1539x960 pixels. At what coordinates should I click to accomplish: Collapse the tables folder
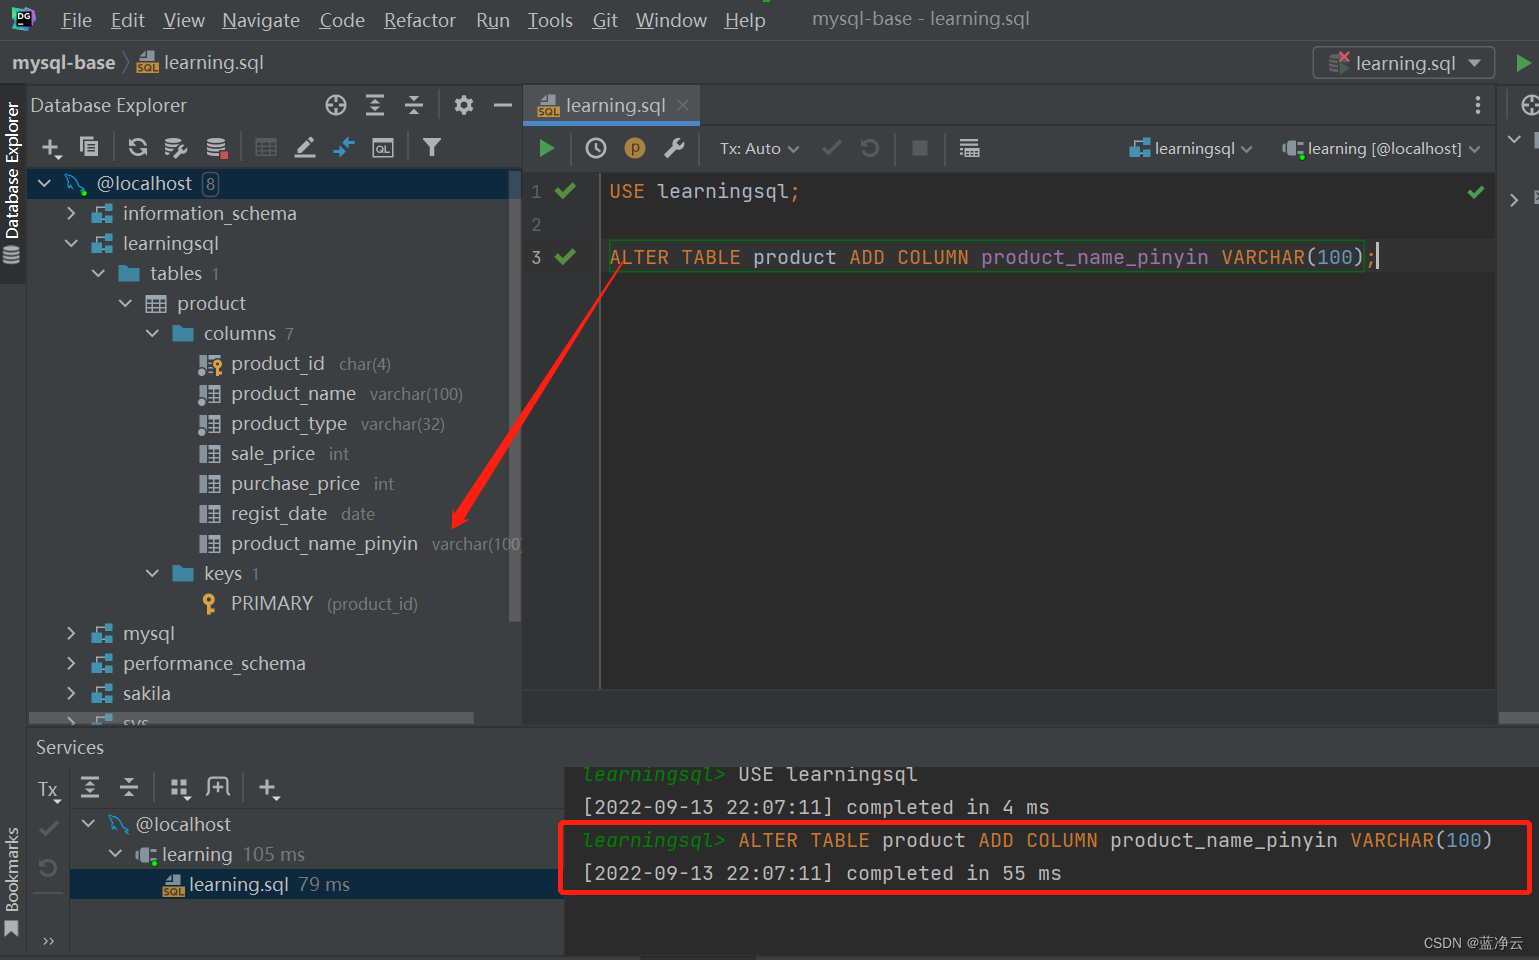pos(98,273)
